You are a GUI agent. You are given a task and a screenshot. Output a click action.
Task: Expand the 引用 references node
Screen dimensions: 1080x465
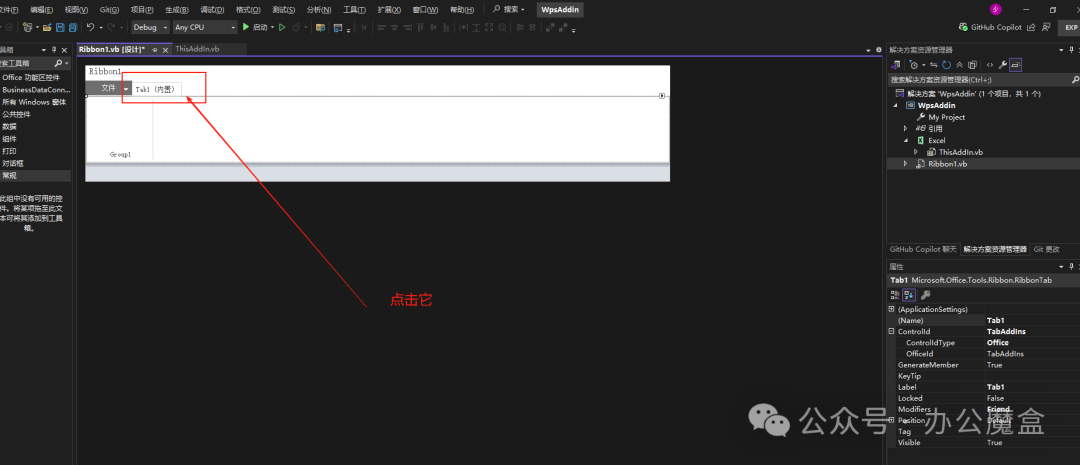(906, 128)
